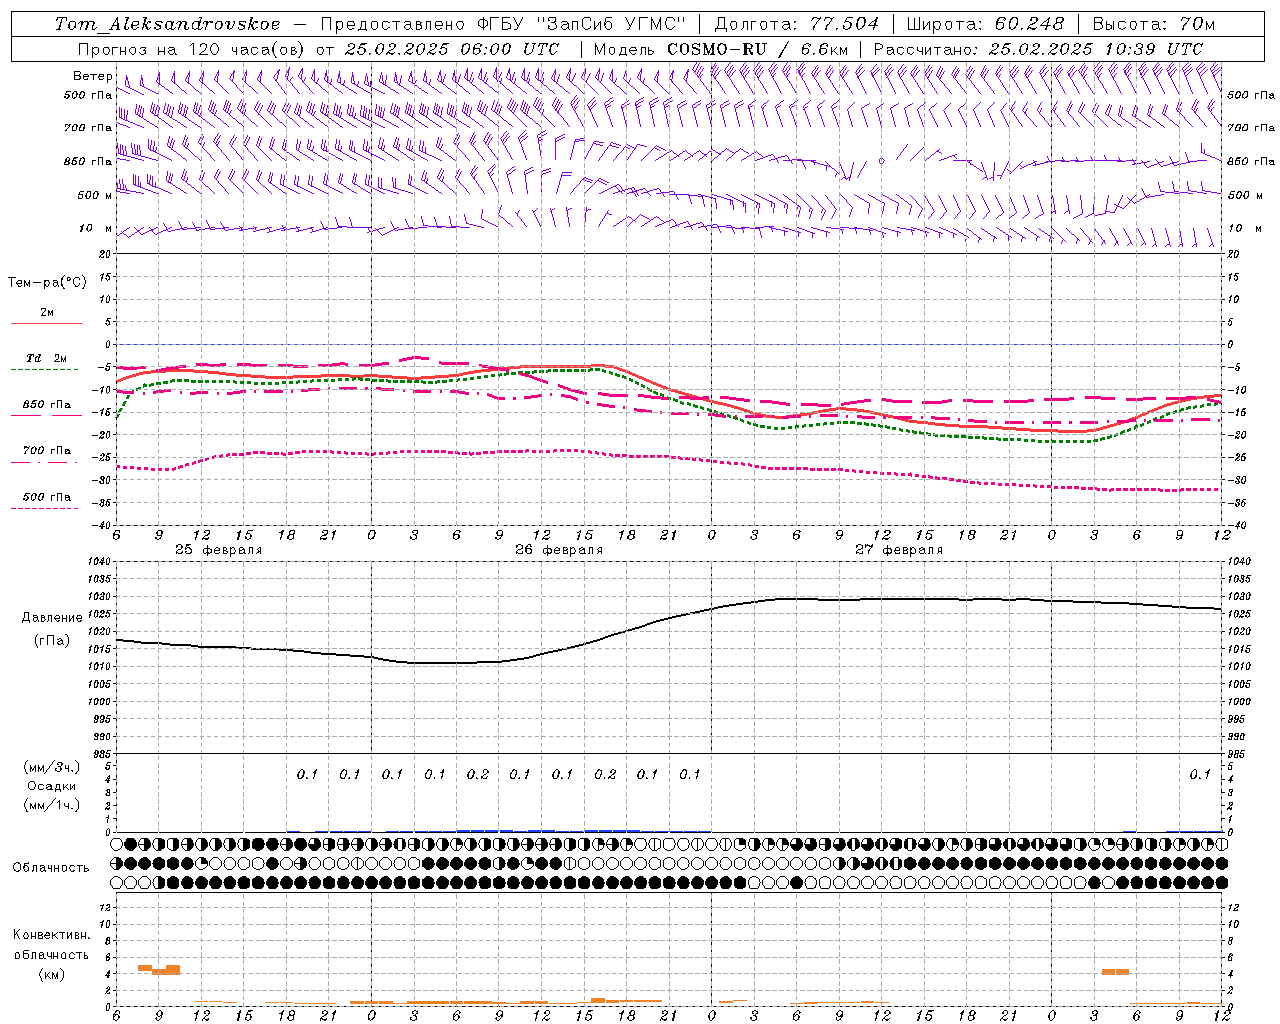Screen dimensions: 1280x1024
Task: Click the 'Модель COSMO-RU / 6.6км' text
Action: coord(721,49)
